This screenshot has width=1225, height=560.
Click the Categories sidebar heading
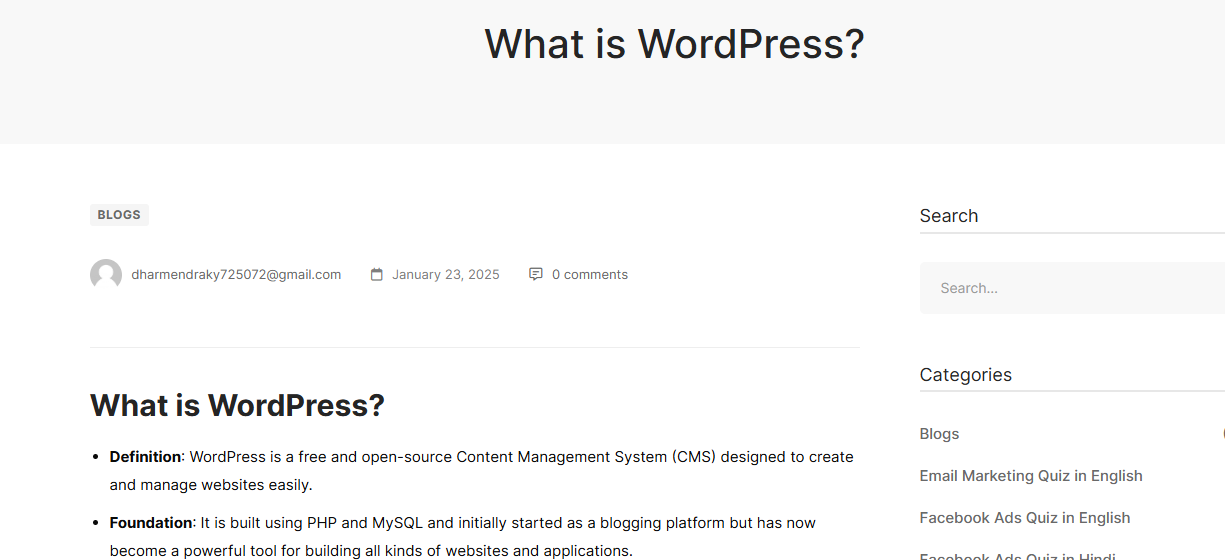[966, 375]
